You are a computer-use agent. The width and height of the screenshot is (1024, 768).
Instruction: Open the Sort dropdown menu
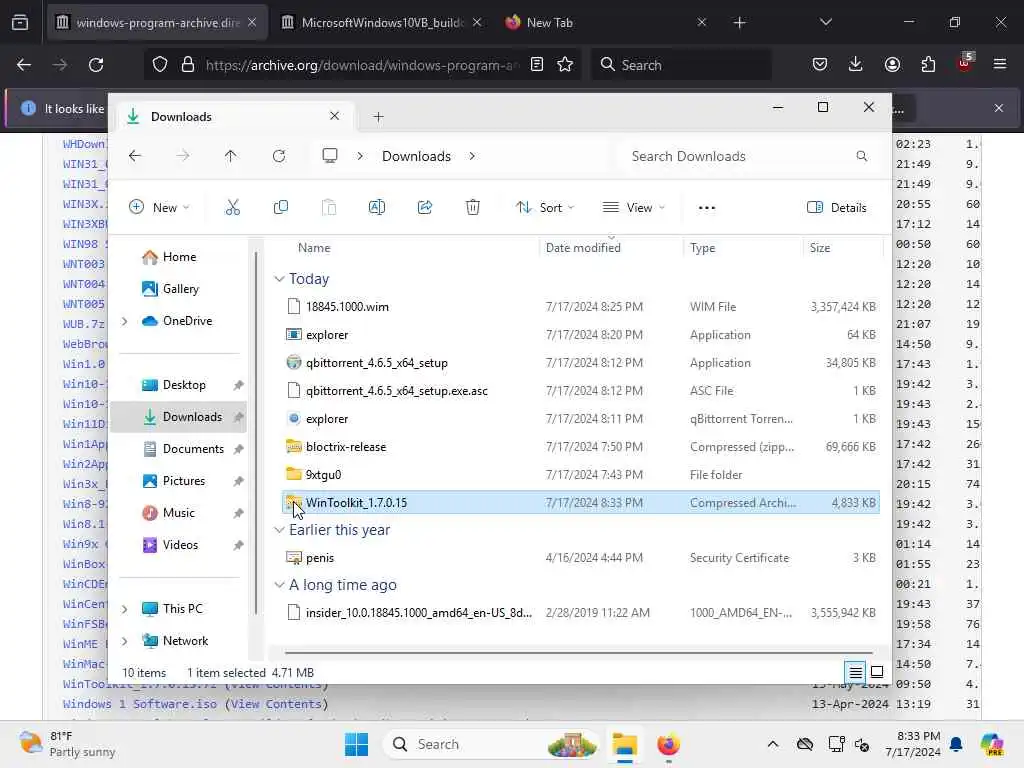pos(545,208)
